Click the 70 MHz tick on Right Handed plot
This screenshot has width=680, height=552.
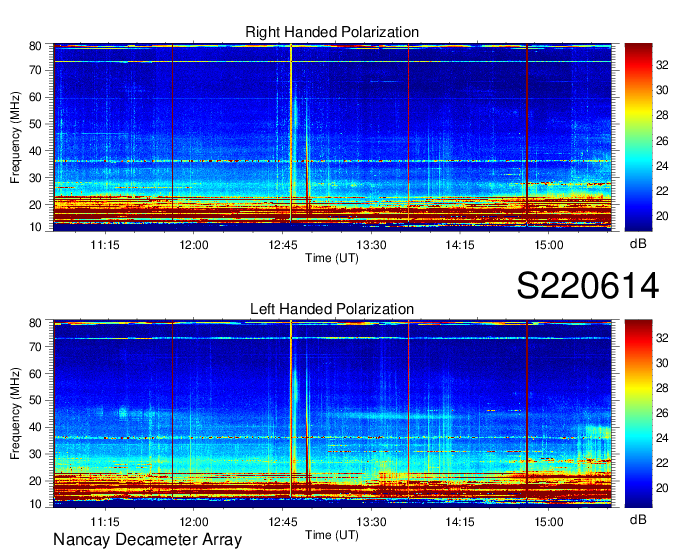[36, 70]
